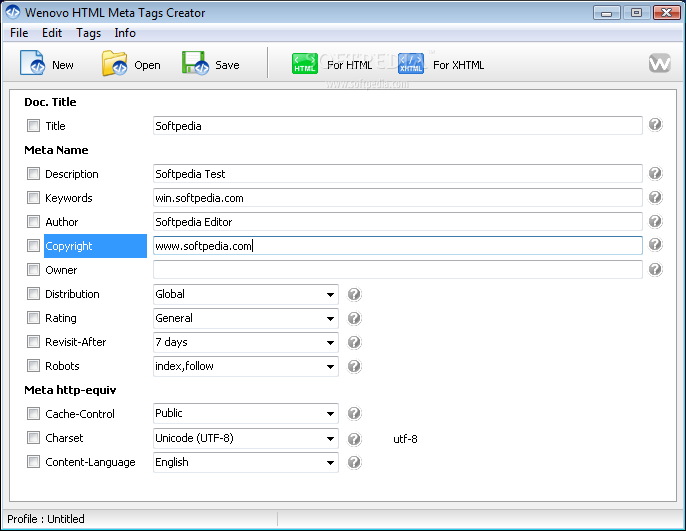
Task: Open the Robots dropdown showing index,follow
Action: 245,366
